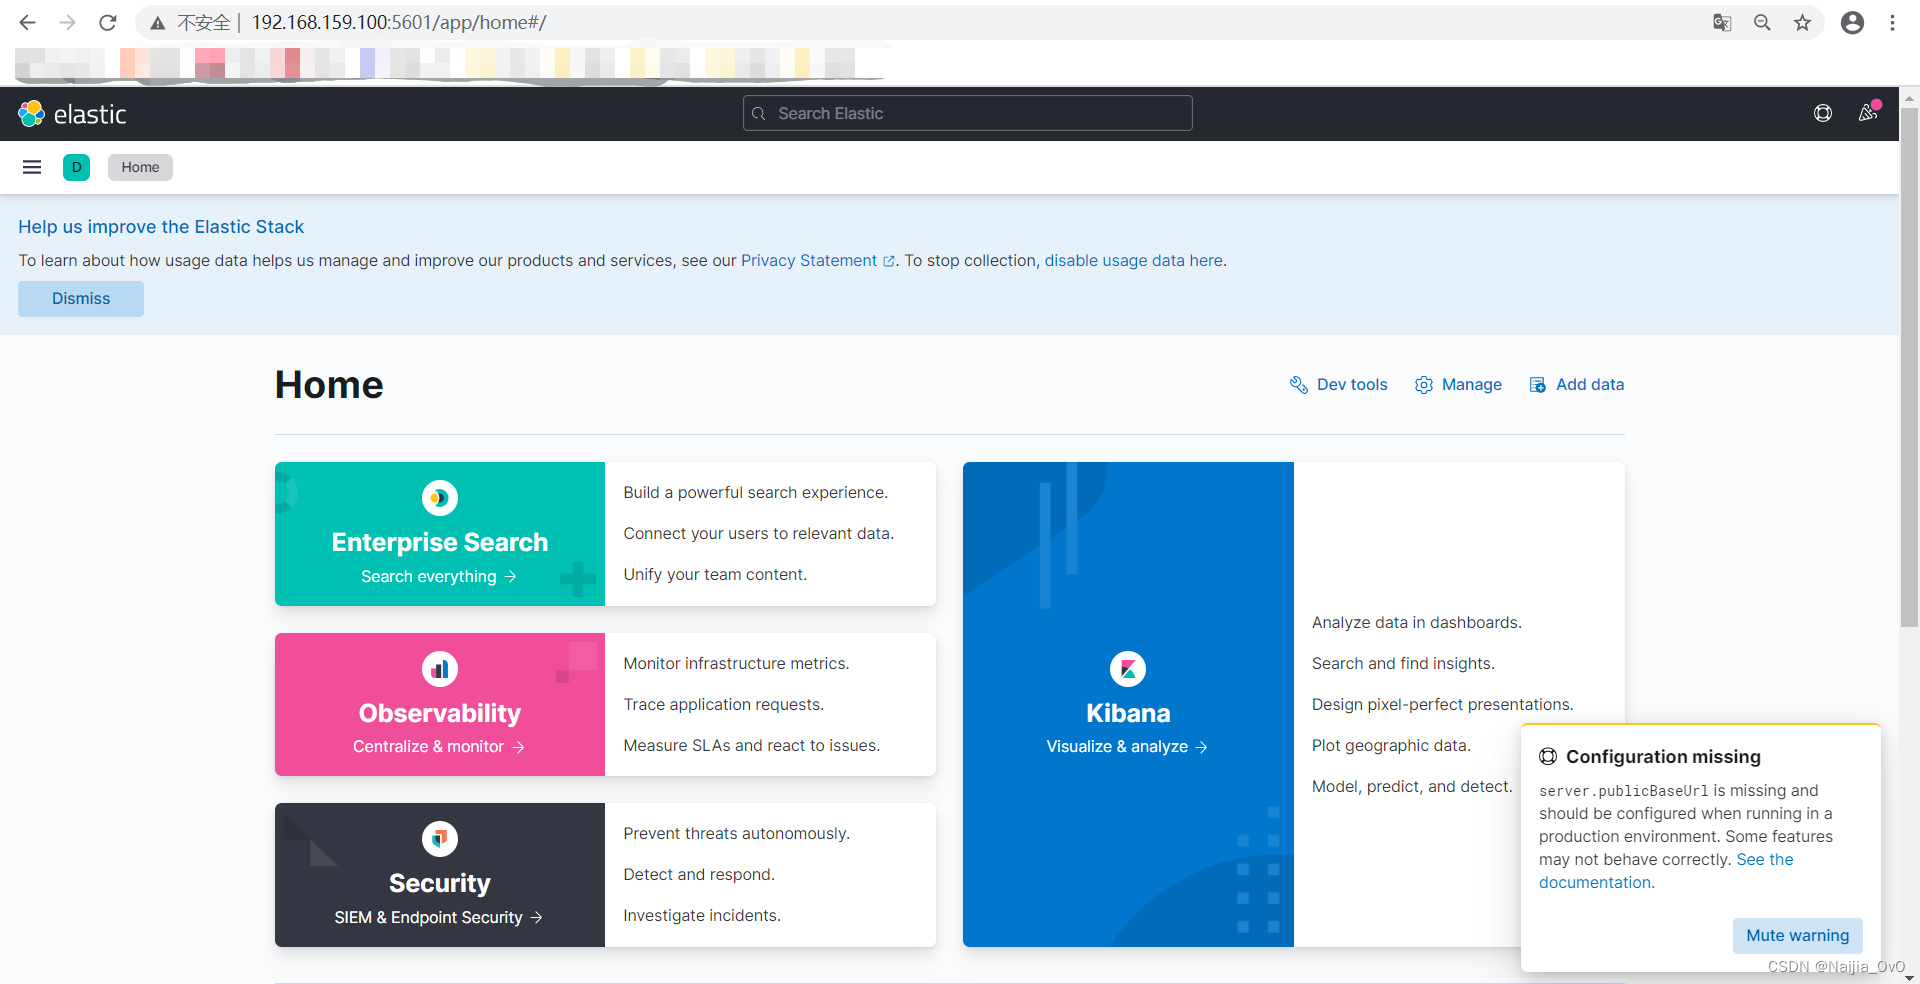Bookmark this page with the star icon

click(1802, 22)
